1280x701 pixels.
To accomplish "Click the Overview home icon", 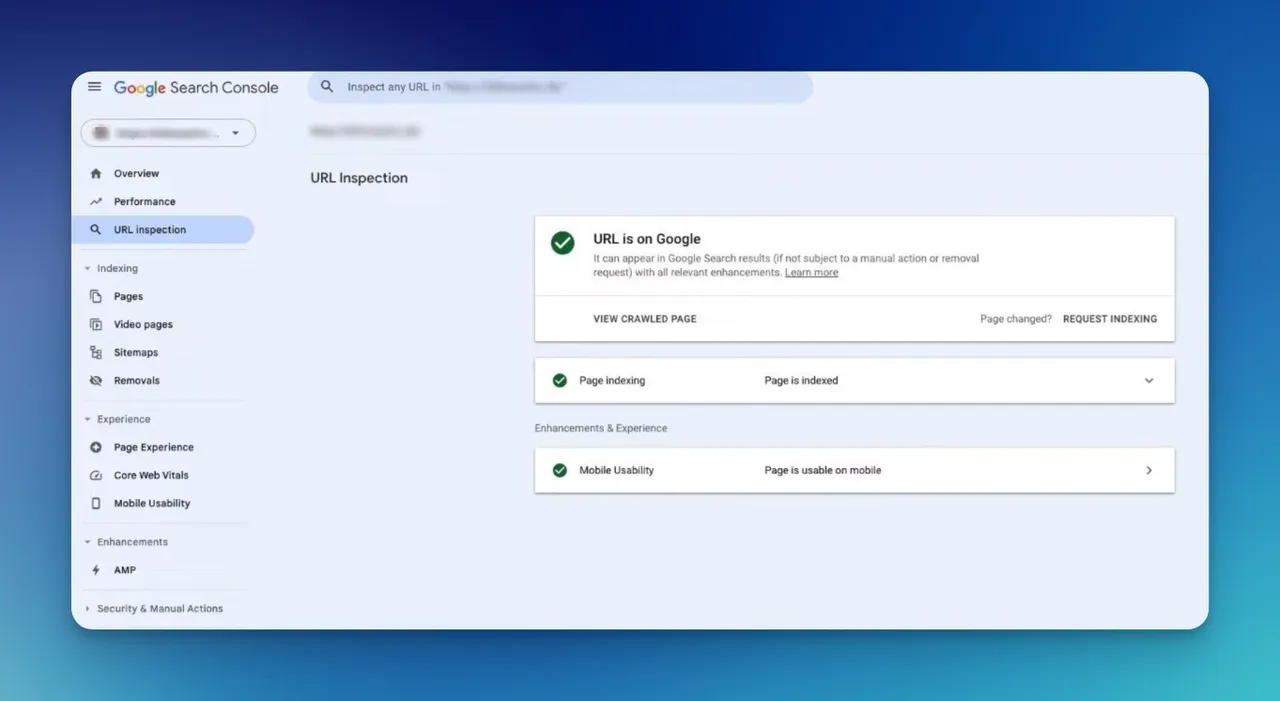I will [96, 174].
